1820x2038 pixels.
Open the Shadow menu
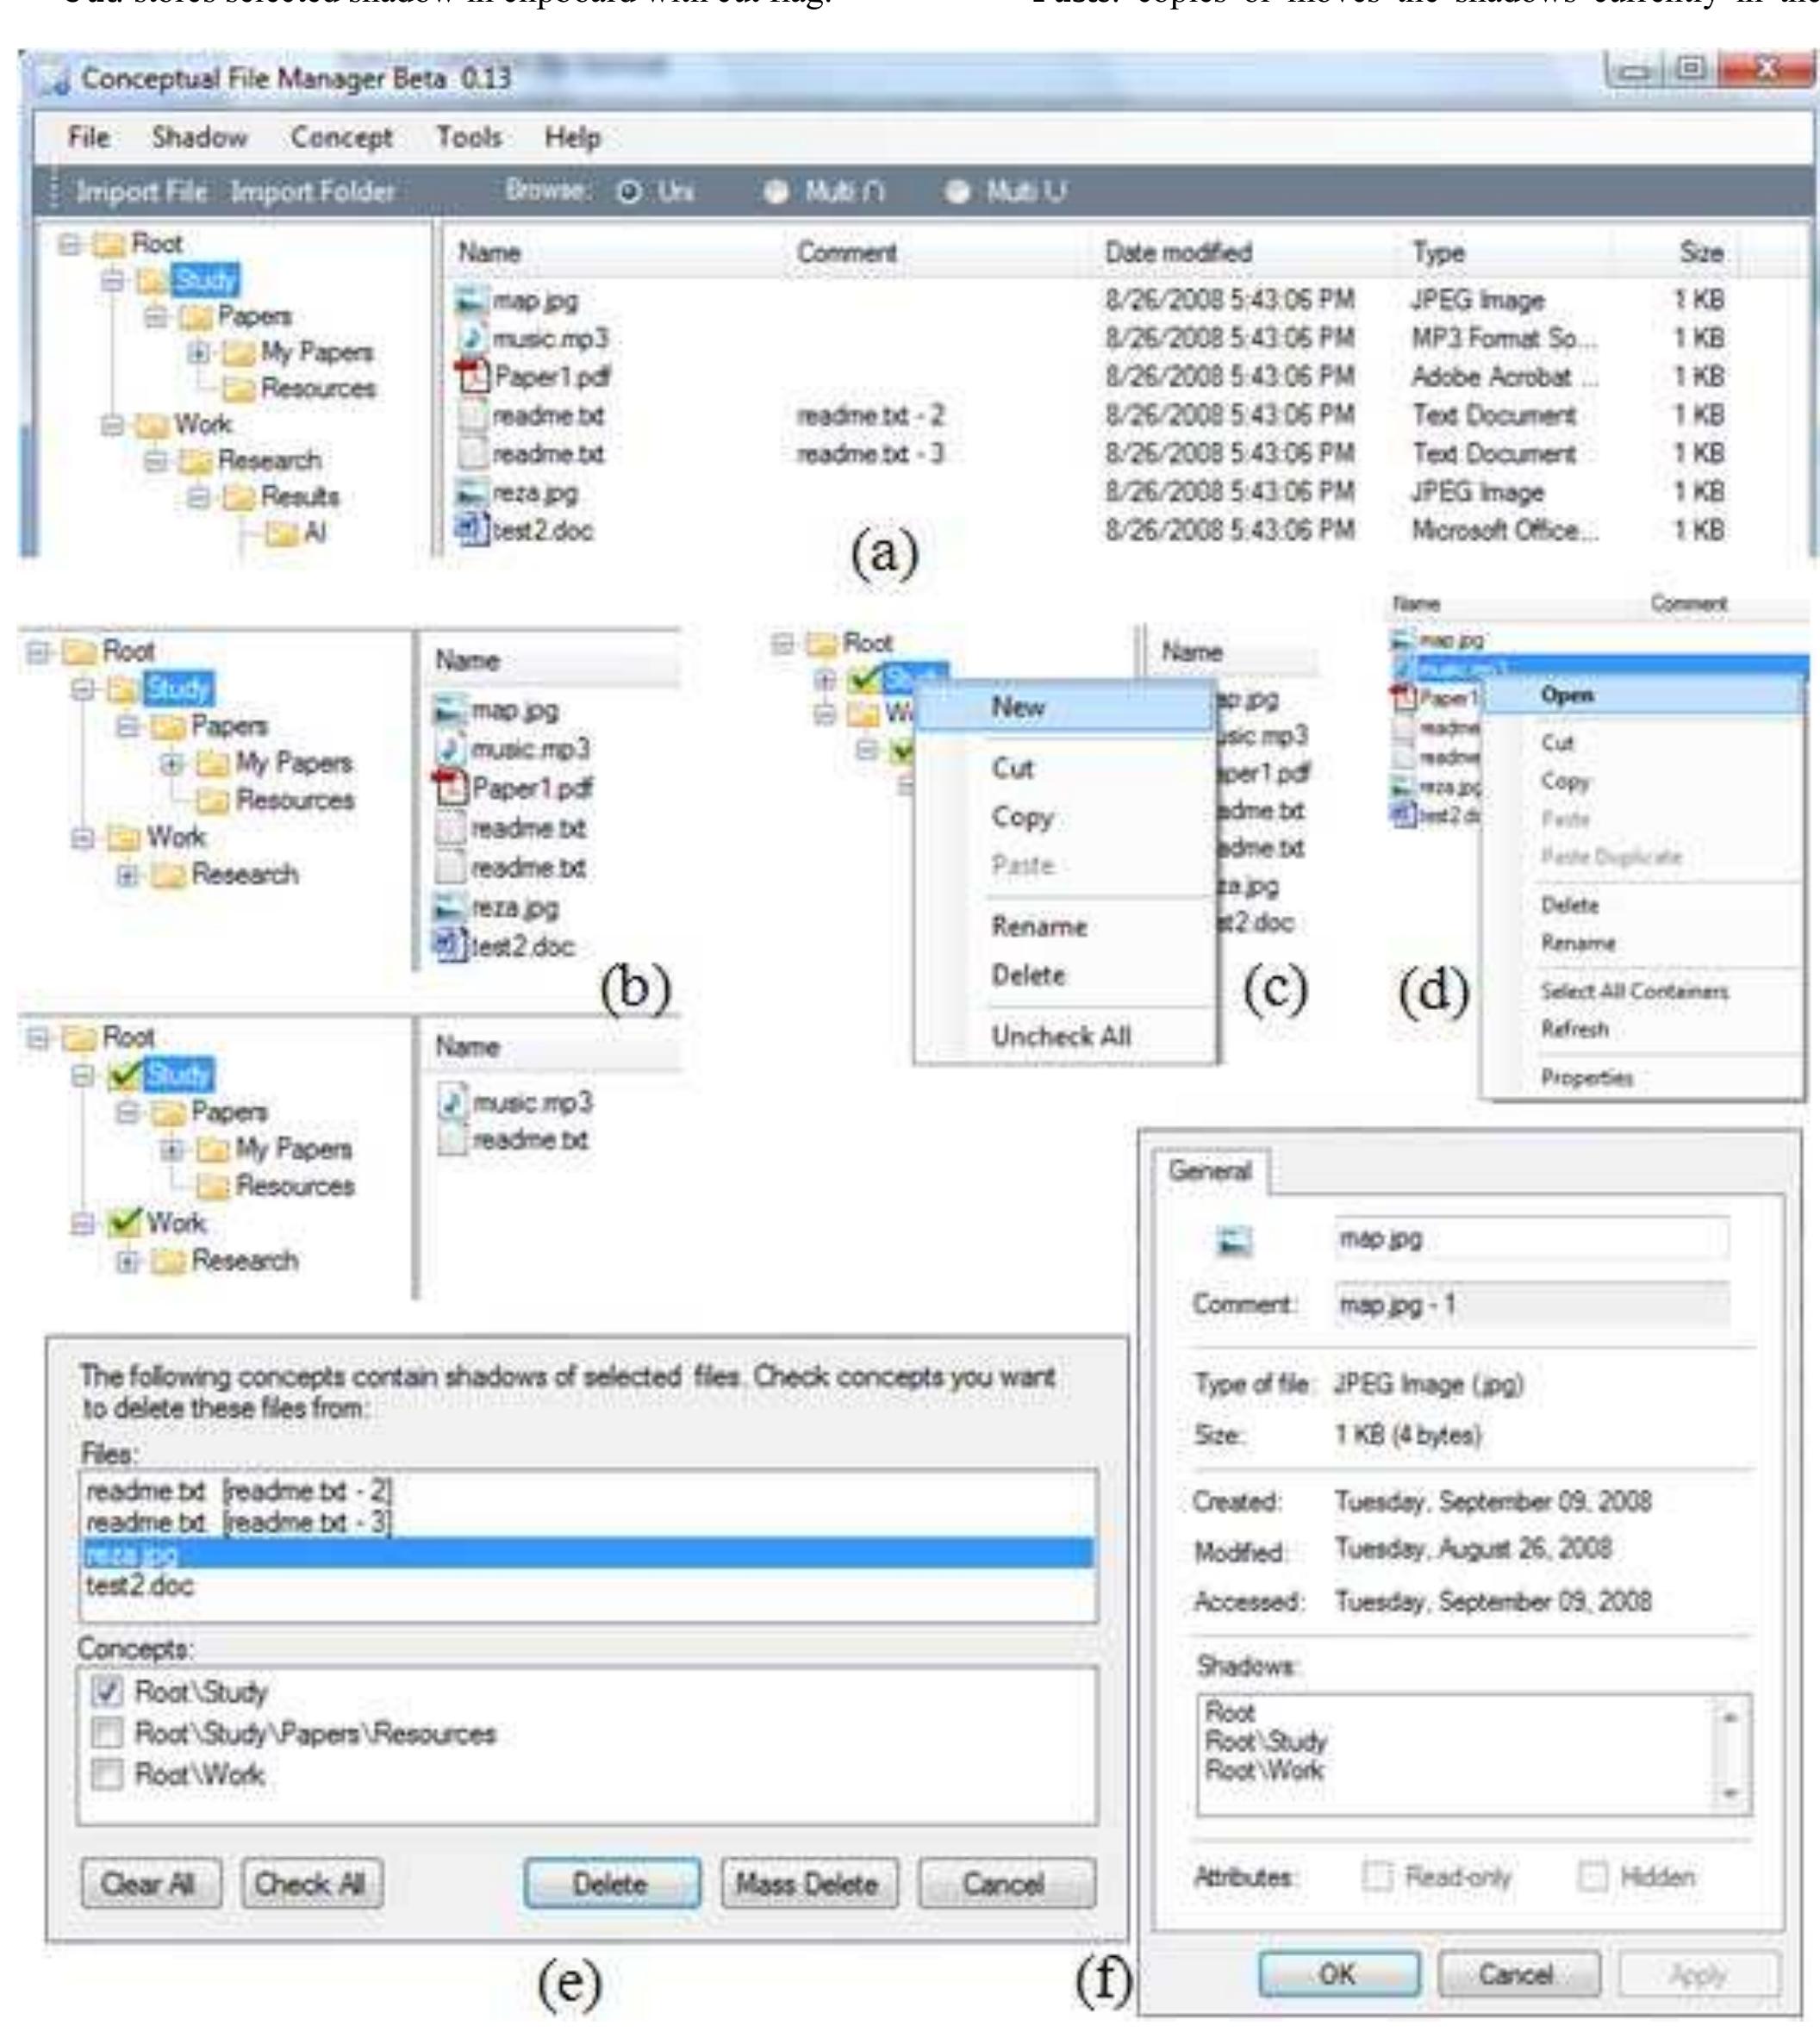[199, 137]
